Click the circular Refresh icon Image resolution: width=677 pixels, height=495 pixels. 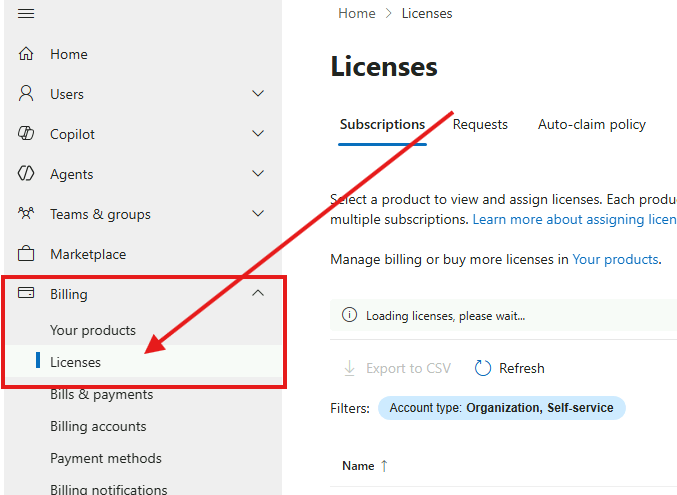tap(483, 368)
